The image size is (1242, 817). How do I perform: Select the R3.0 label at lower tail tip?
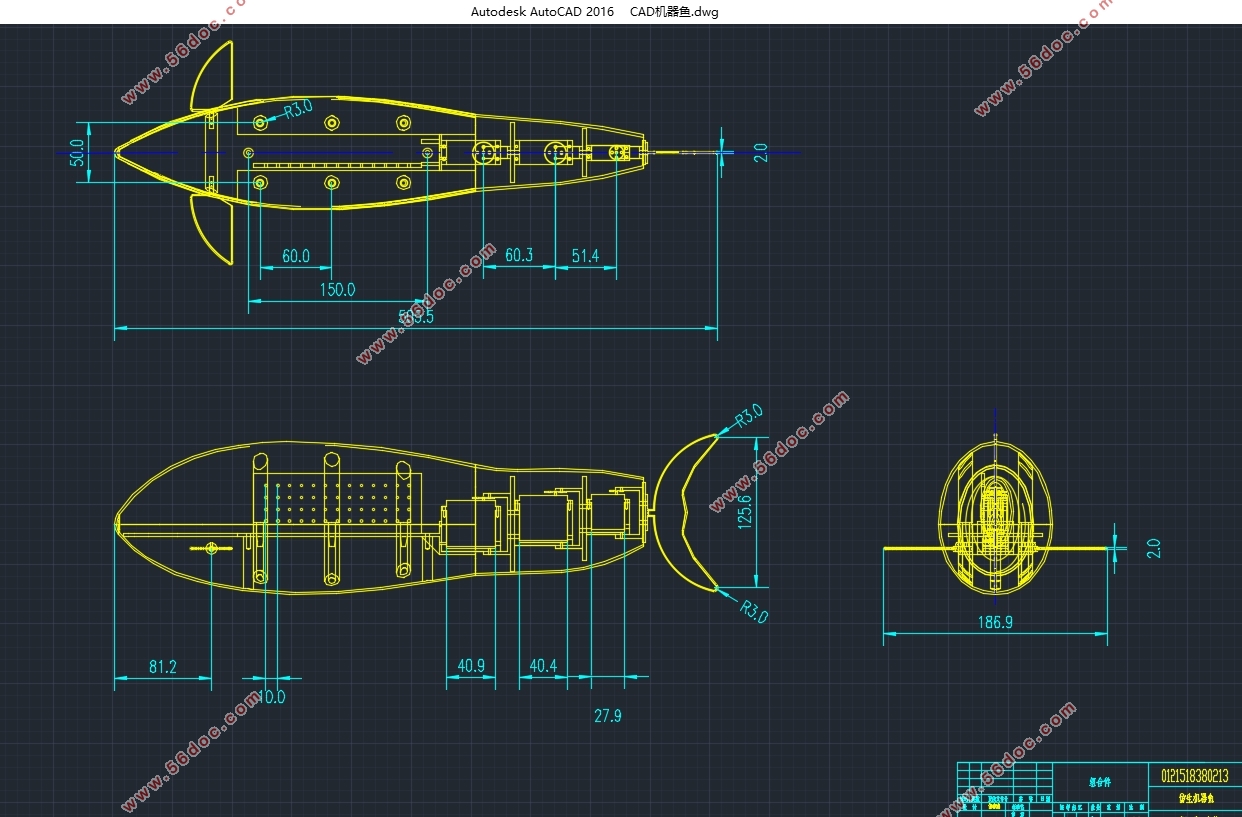[753, 609]
